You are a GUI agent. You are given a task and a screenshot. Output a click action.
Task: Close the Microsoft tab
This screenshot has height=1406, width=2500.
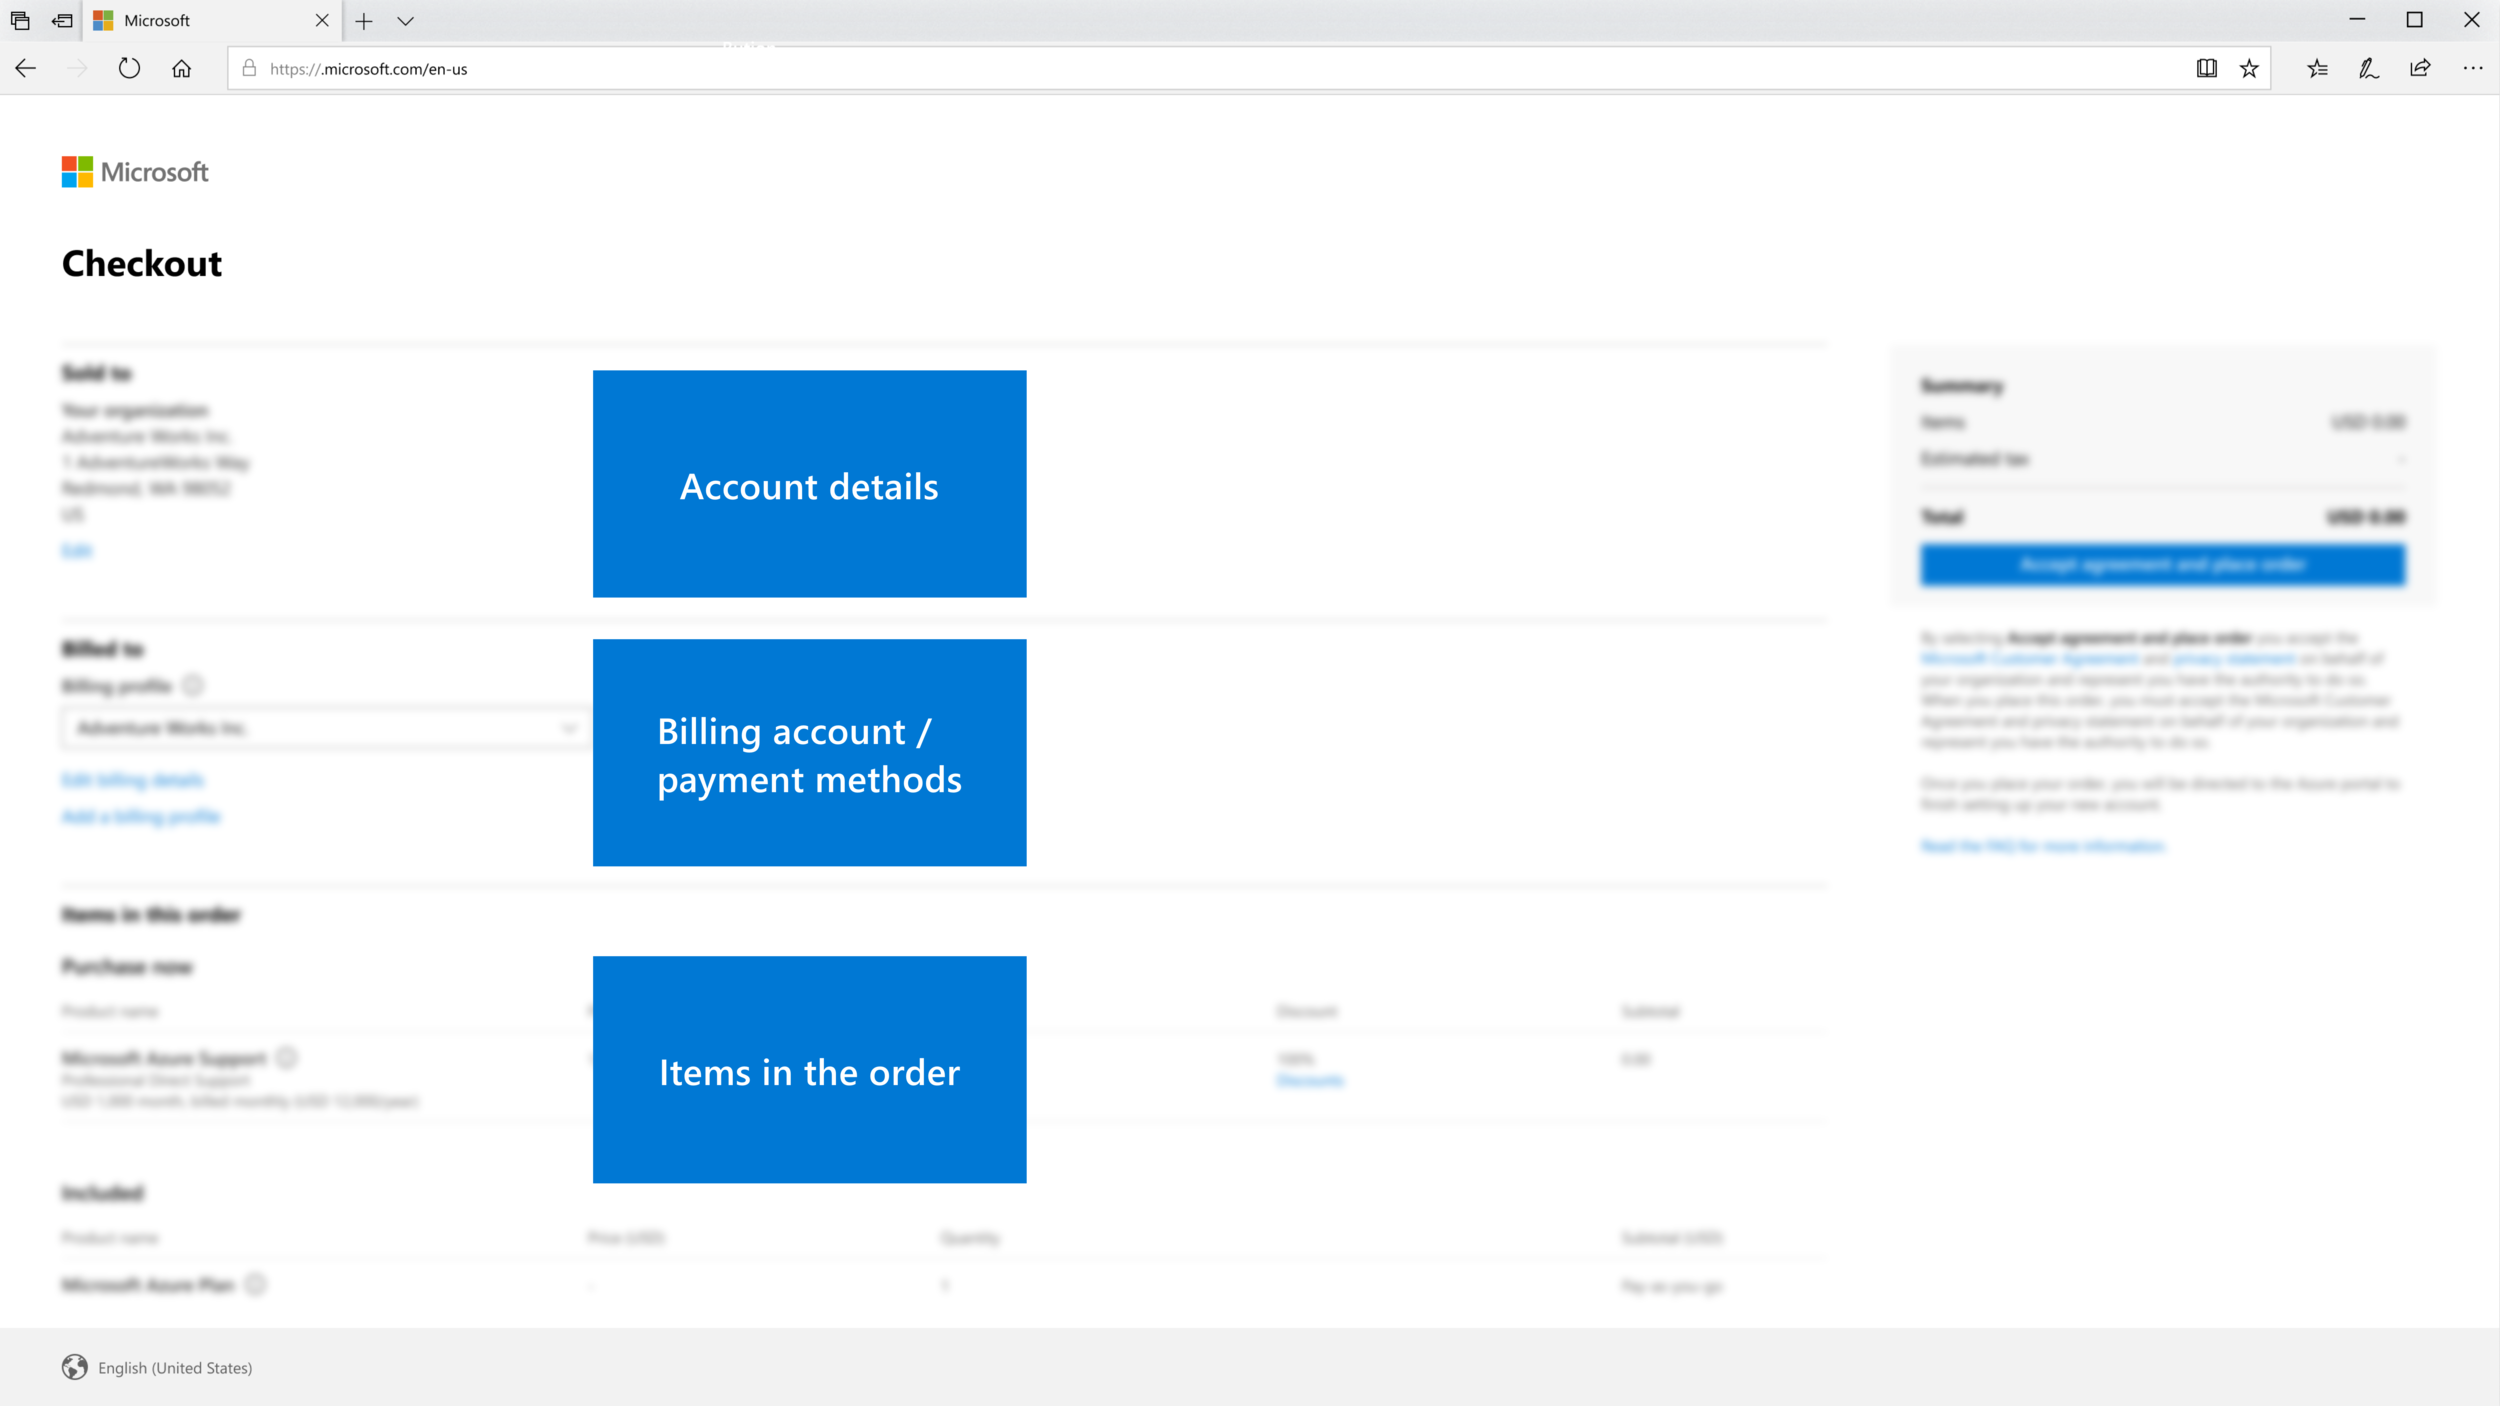coord(322,20)
